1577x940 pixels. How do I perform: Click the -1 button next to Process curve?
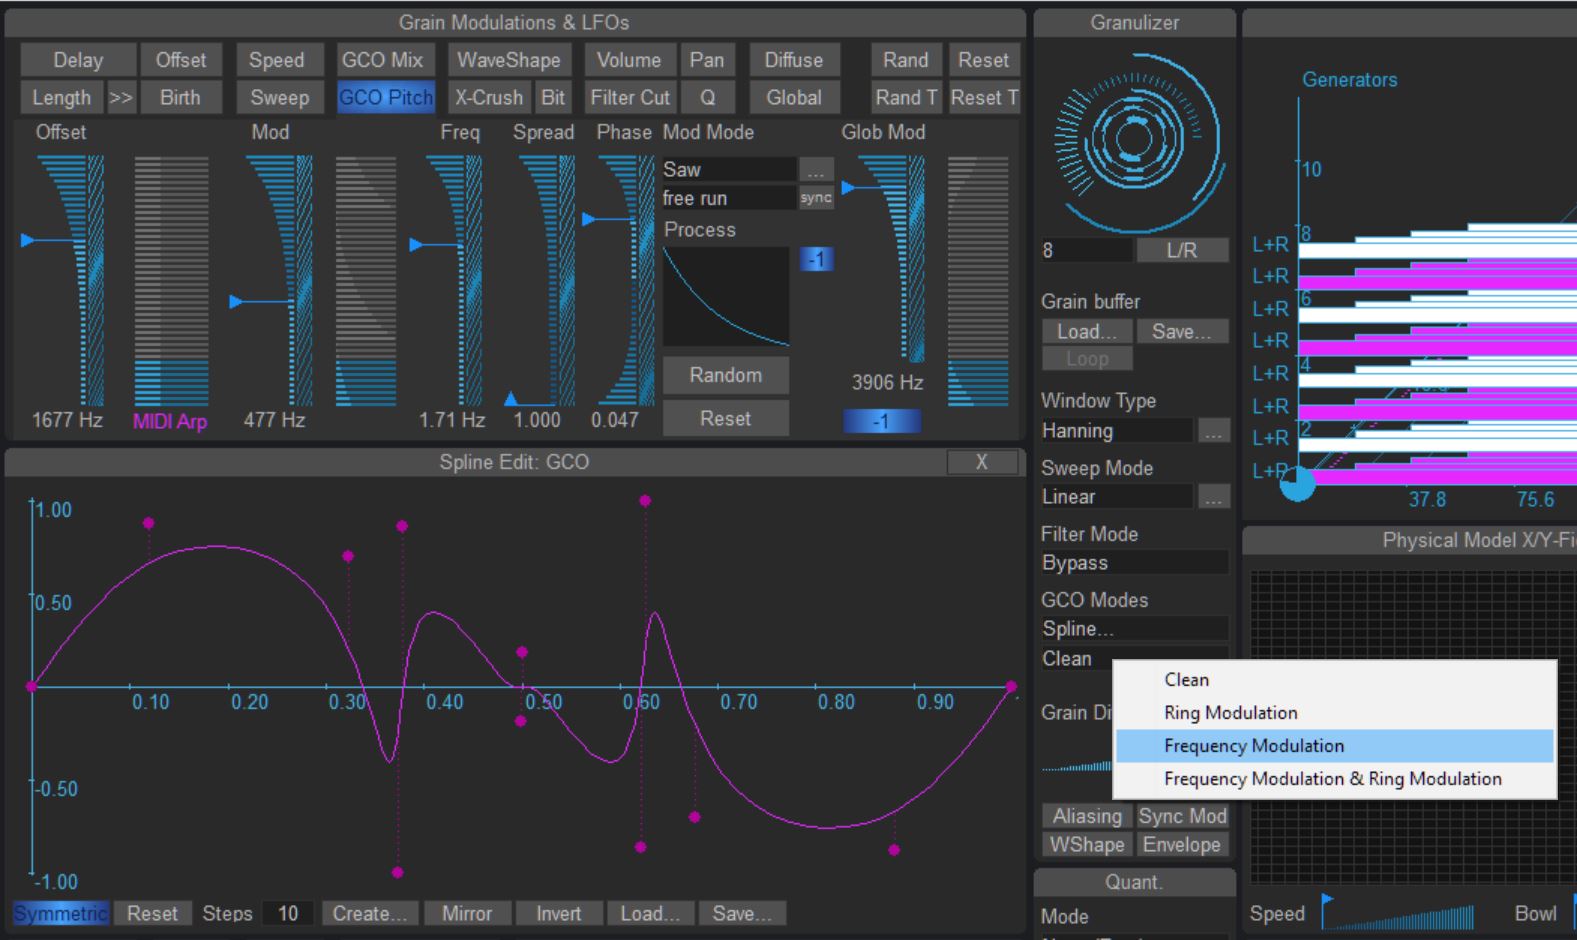pyautogui.click(x=816, y=260)
